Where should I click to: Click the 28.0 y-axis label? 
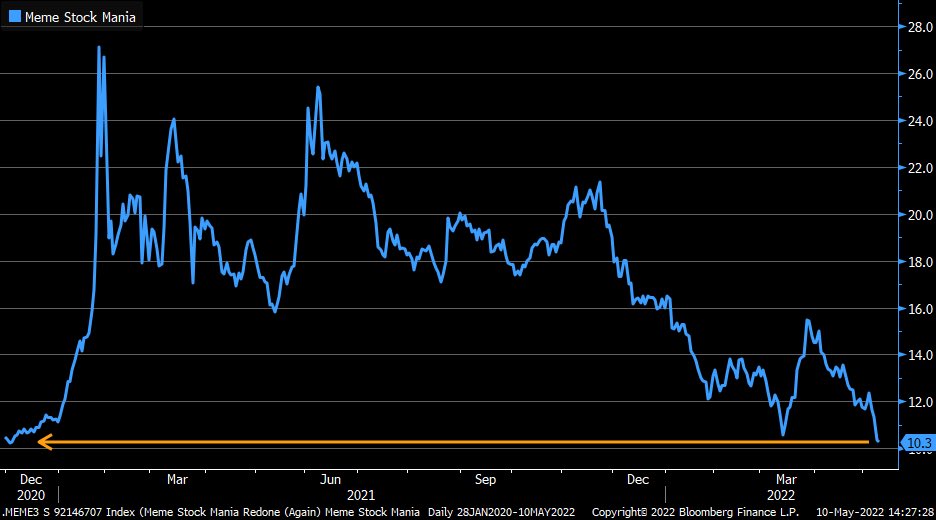(x=920, y=27)
